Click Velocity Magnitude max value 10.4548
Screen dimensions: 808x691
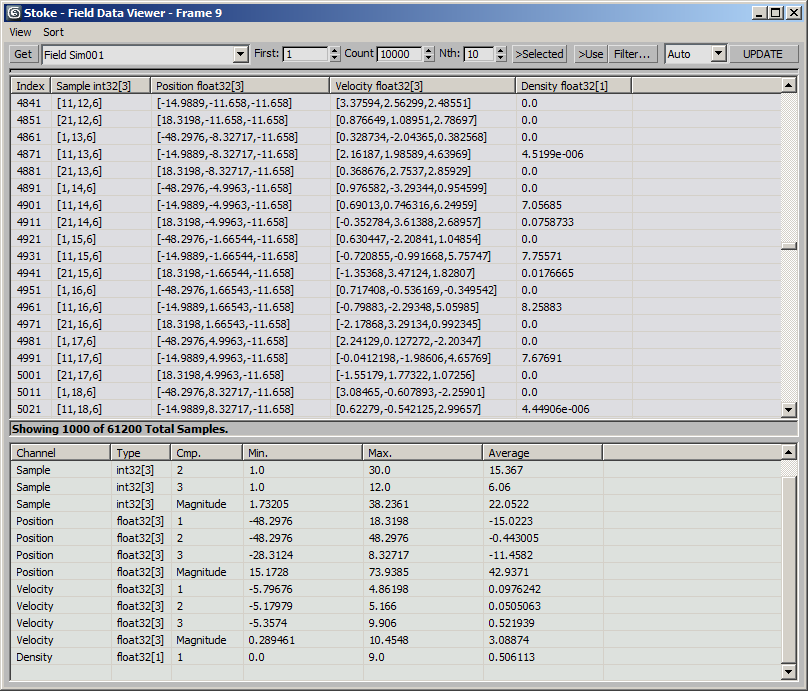pyautogui.click(x=388, y=640)
